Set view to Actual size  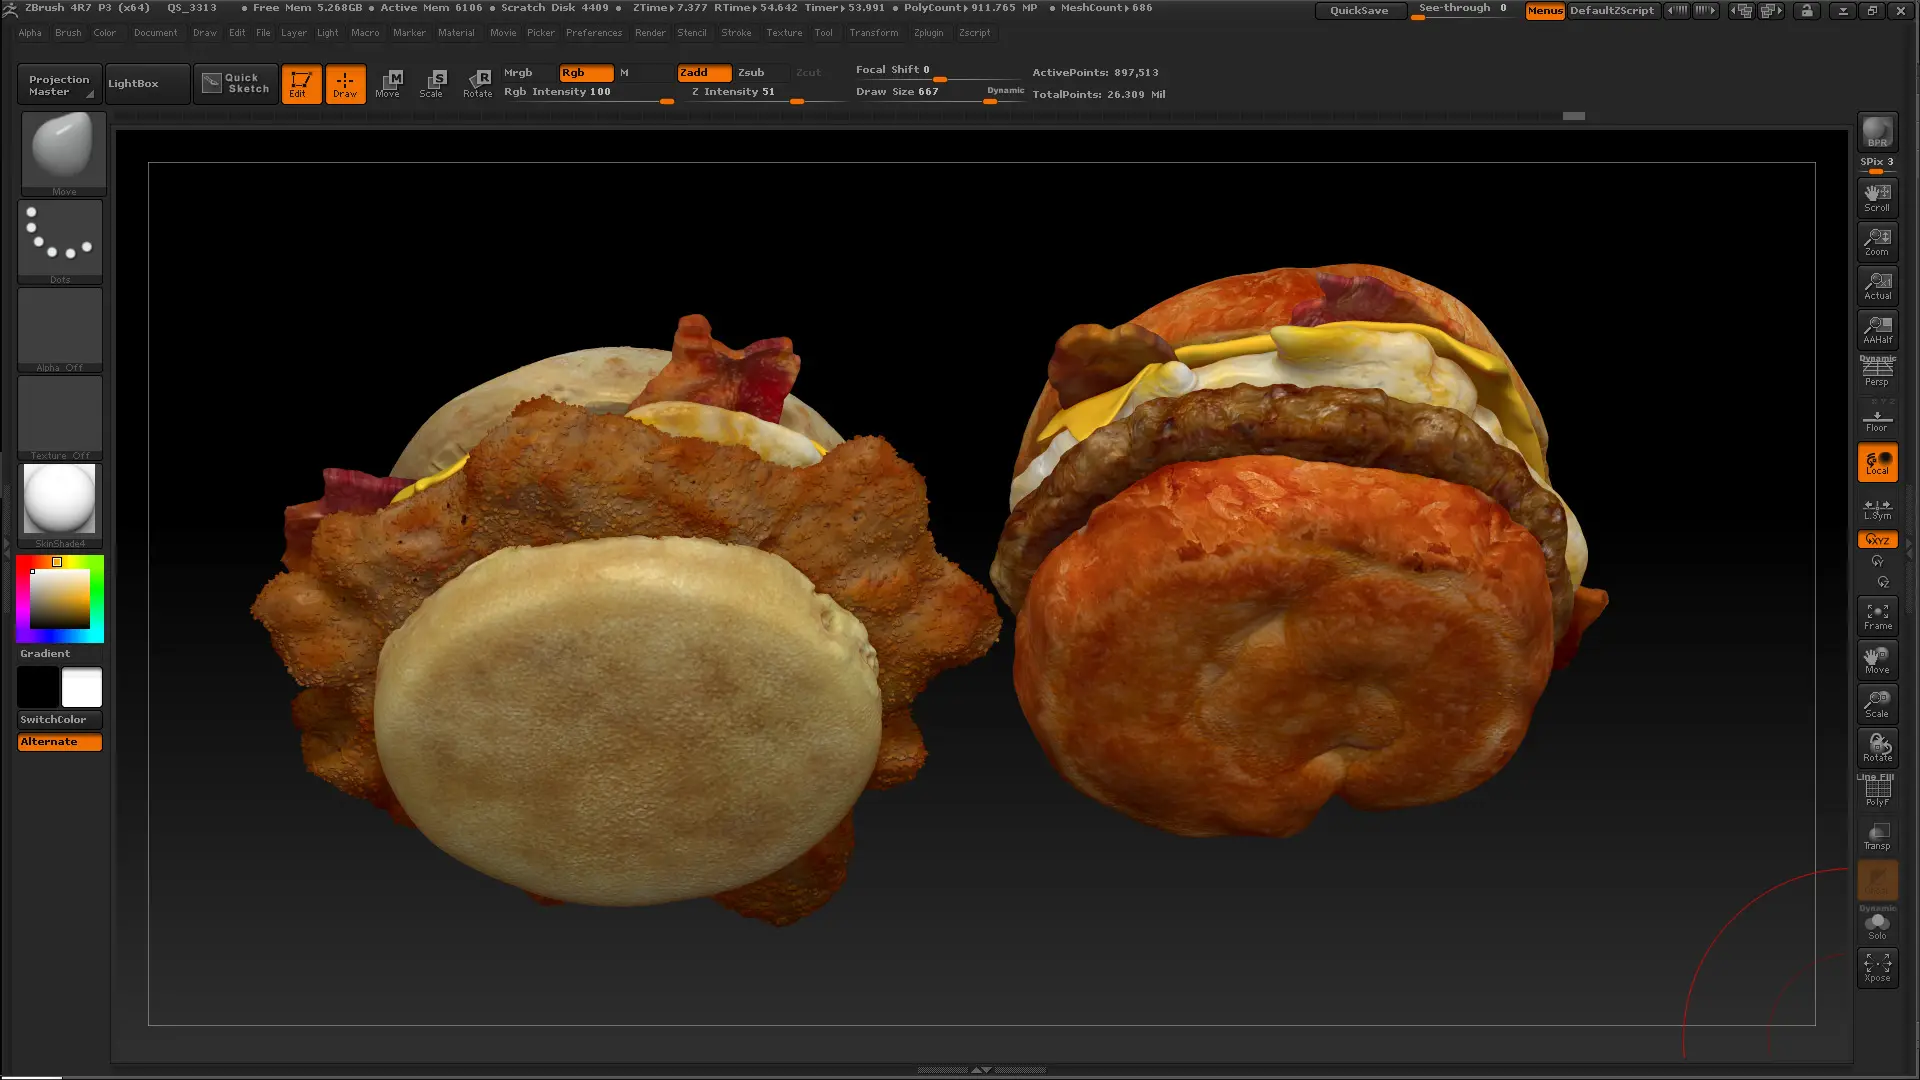pos(1877,285)
